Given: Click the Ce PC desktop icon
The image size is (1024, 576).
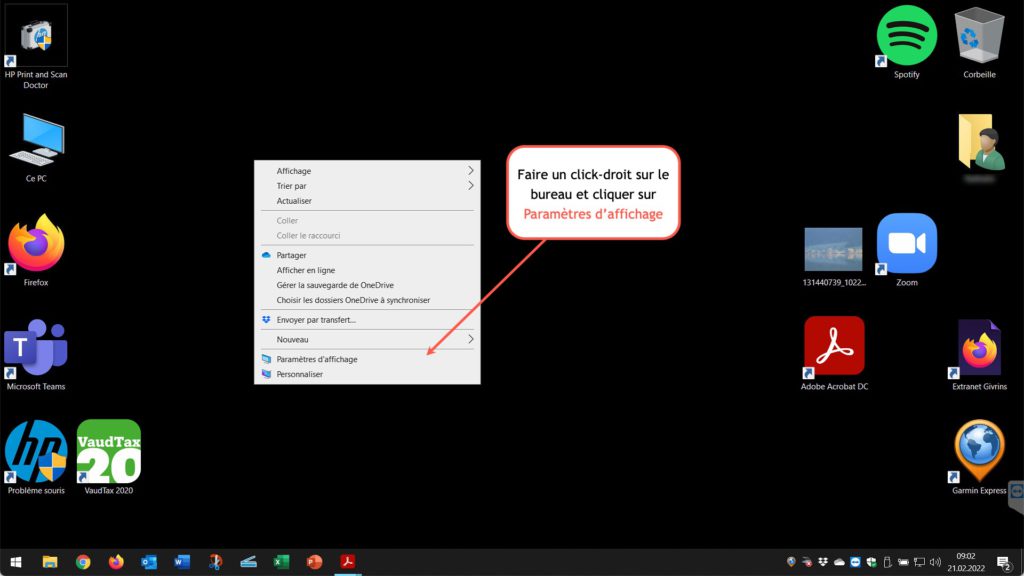Looking at the screenshot, I should click(36, 142).
